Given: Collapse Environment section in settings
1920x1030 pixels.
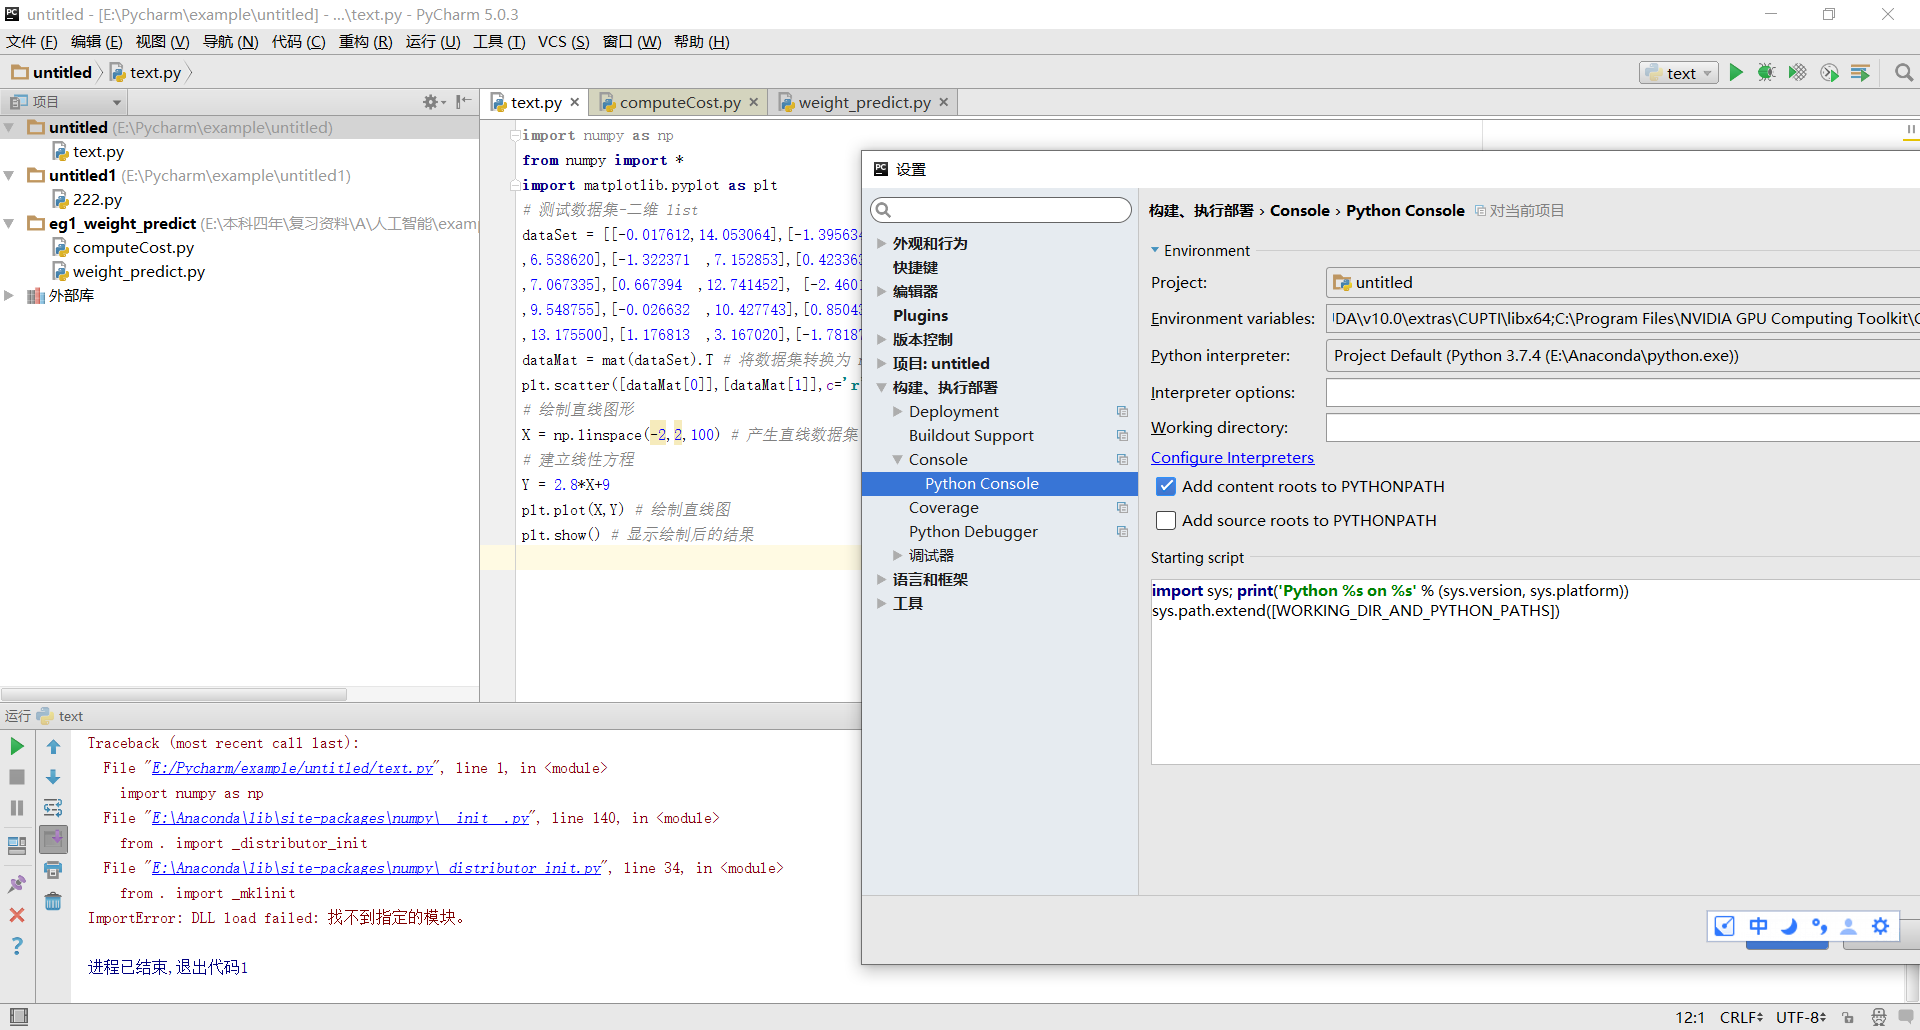Looking at the screenshot, I should click(1155, 250).
